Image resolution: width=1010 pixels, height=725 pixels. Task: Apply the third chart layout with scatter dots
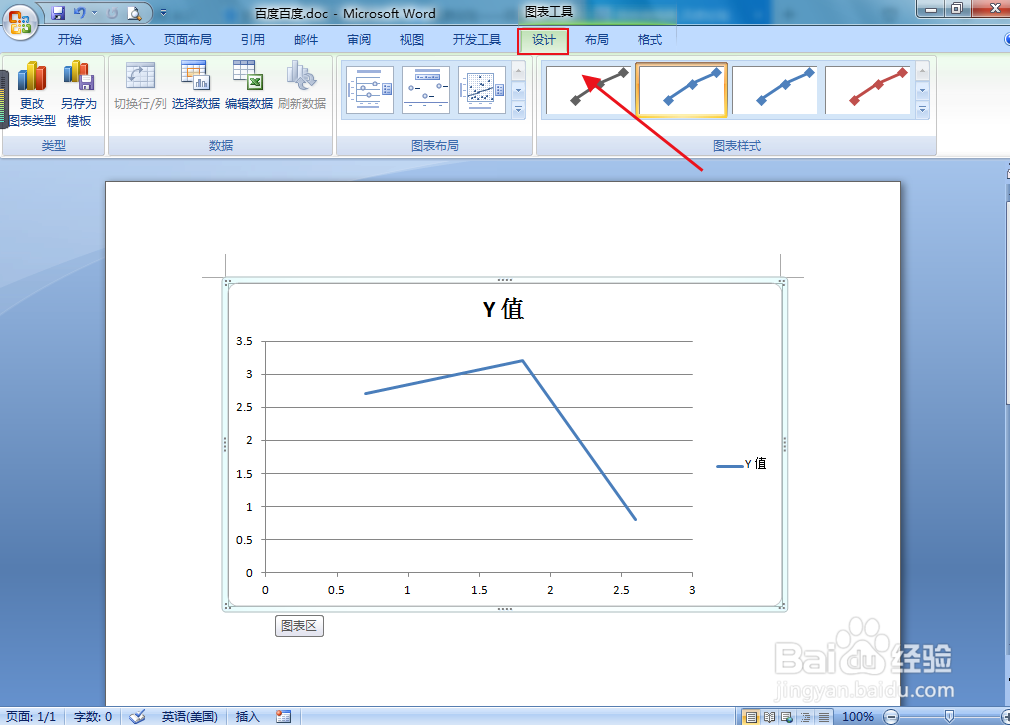coord(482,90)
